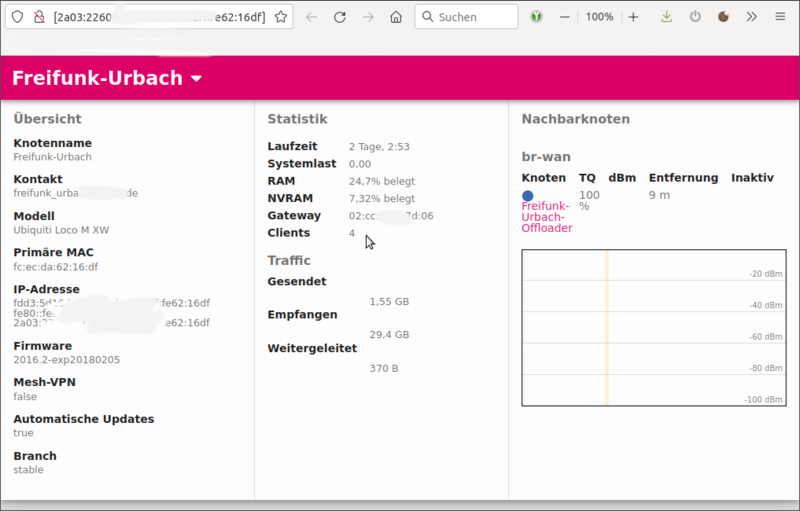Open the Freifunk-Urbach header dropdown

click(x=196, y=79)
